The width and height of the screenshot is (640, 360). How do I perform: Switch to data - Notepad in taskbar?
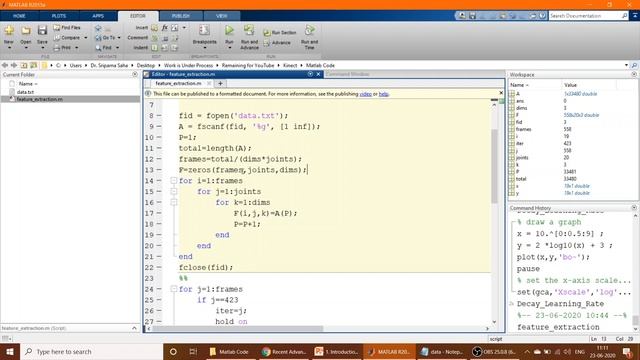[442, 351]
